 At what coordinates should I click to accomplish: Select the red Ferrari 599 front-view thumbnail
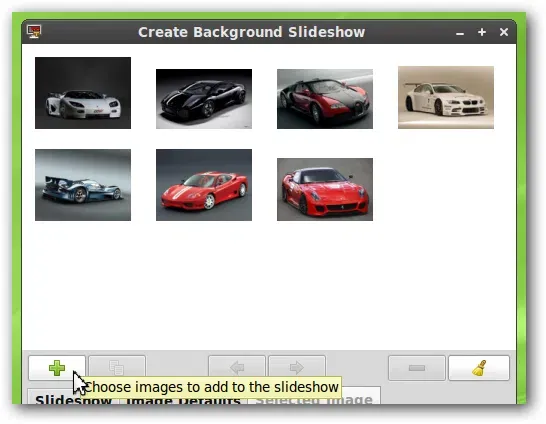click(325, 189)
